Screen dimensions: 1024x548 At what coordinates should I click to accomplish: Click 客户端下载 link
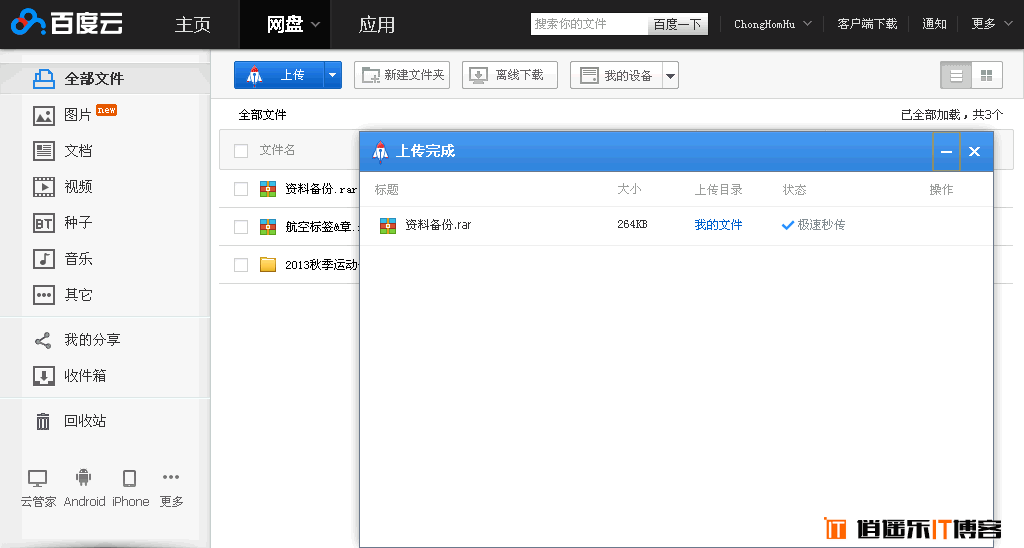point(867,24)
